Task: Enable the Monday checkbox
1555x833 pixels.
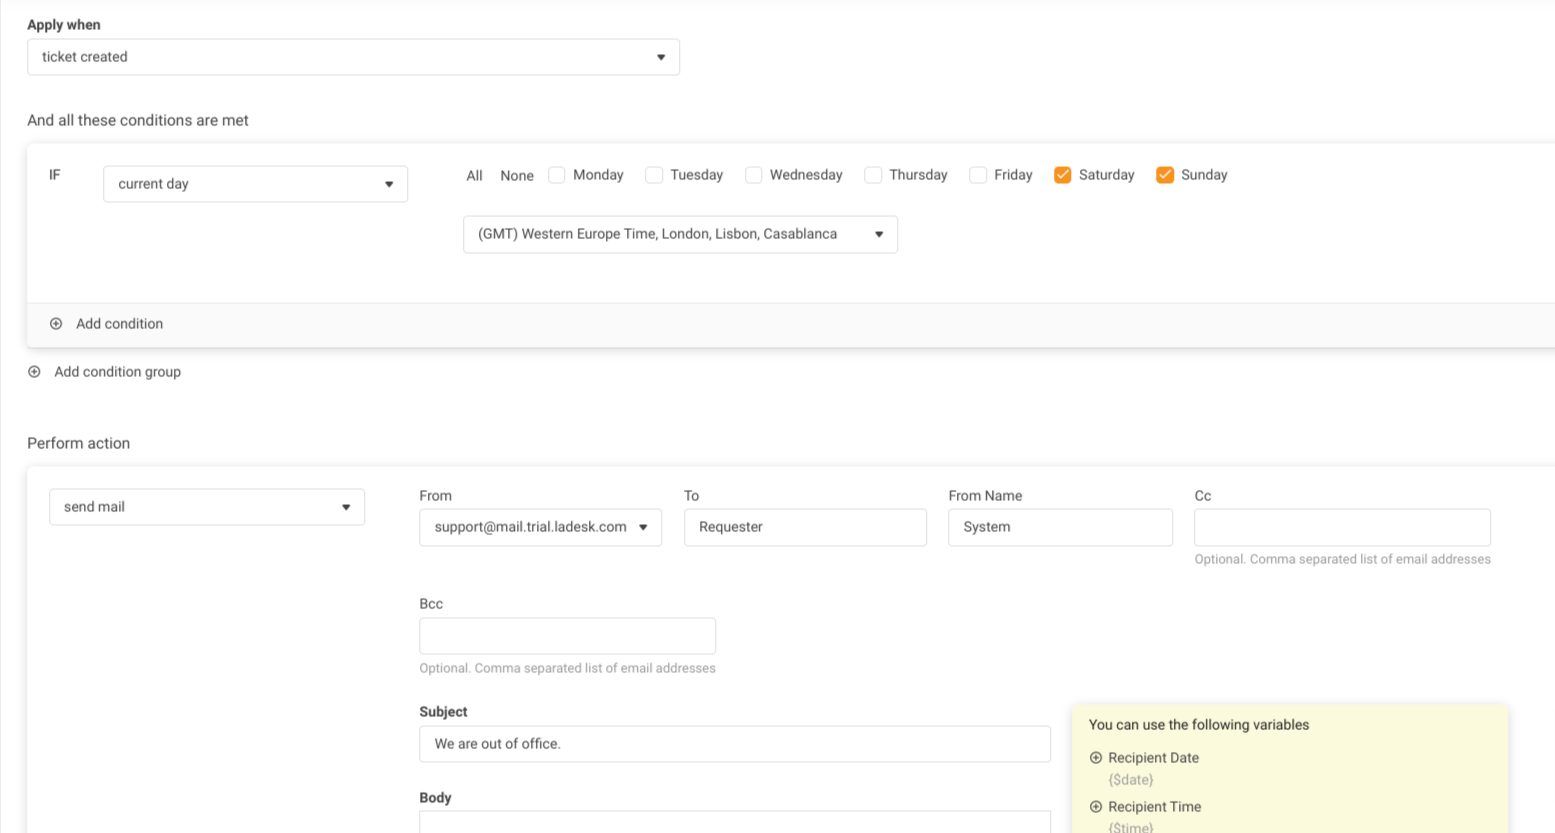Action: click(557, 175)
